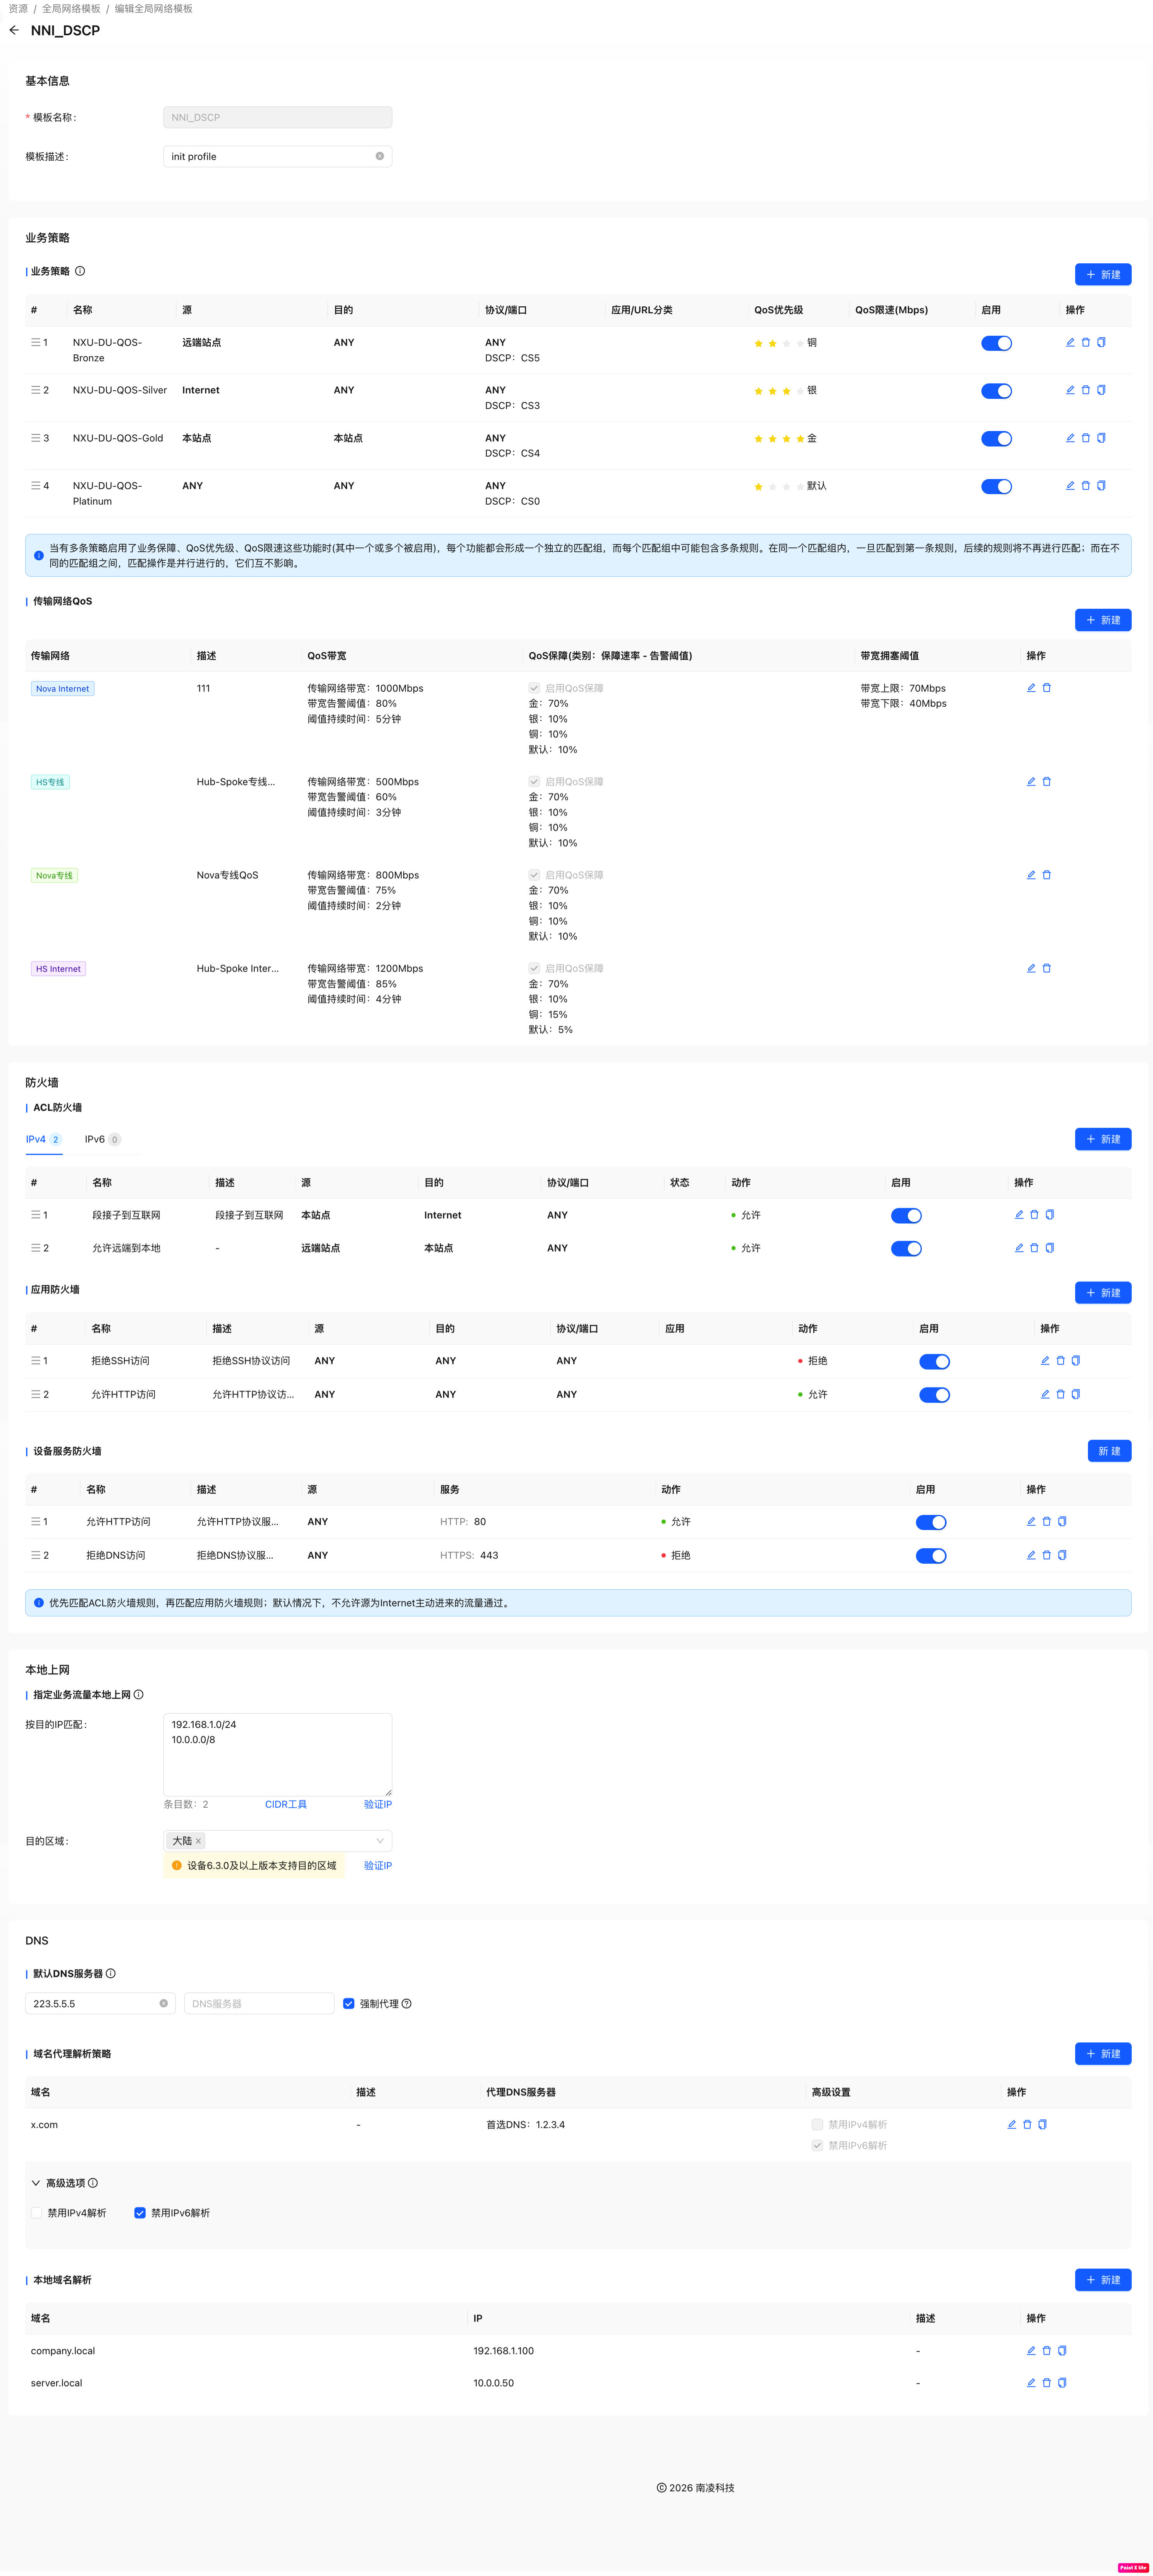This screenshot has height=2576, width=1153.
Task: Uncheck the 强制代理 checkbox
Action: pos(349,2004)
